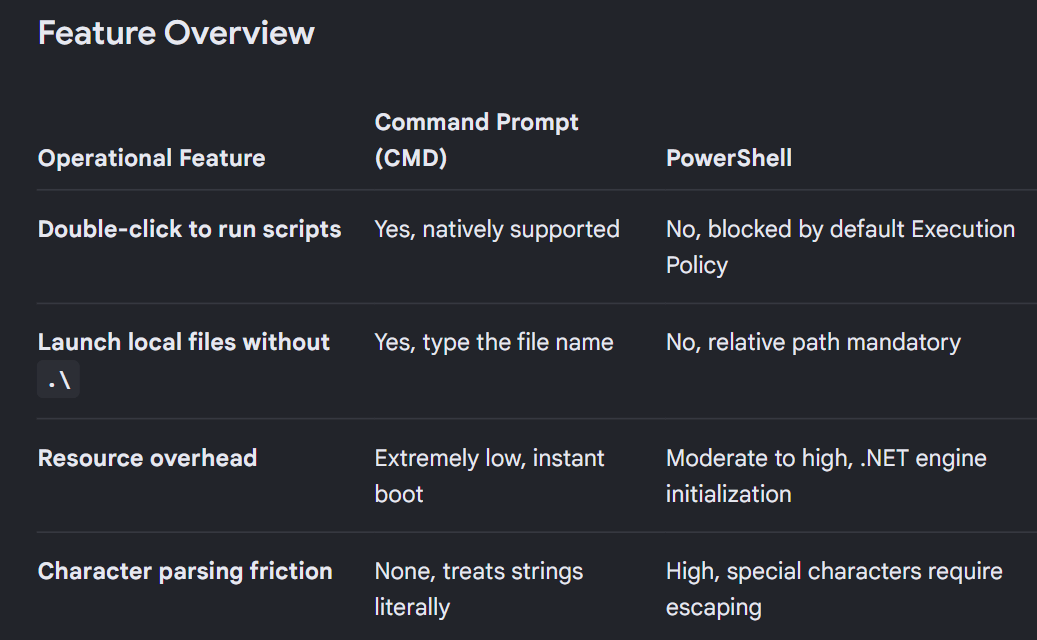This screenshot has width=1037, height=640.
Task: Click 'No, relative path mandatory' cell
Action: coord(813,342)
